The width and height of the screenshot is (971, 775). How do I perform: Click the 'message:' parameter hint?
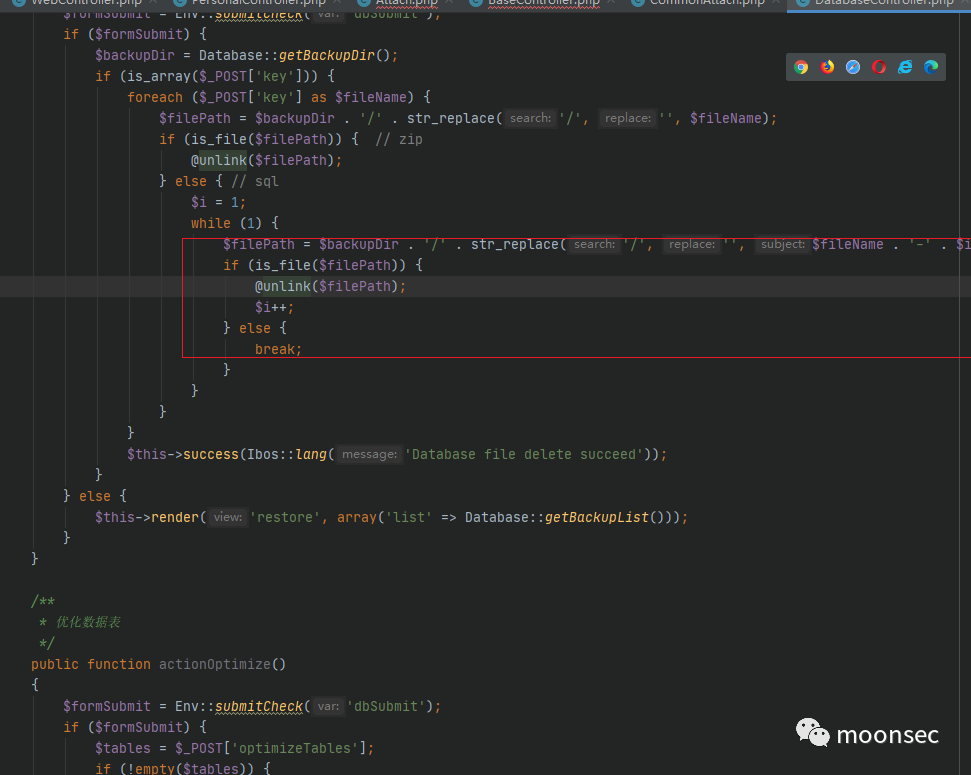(x=369, y=454)
